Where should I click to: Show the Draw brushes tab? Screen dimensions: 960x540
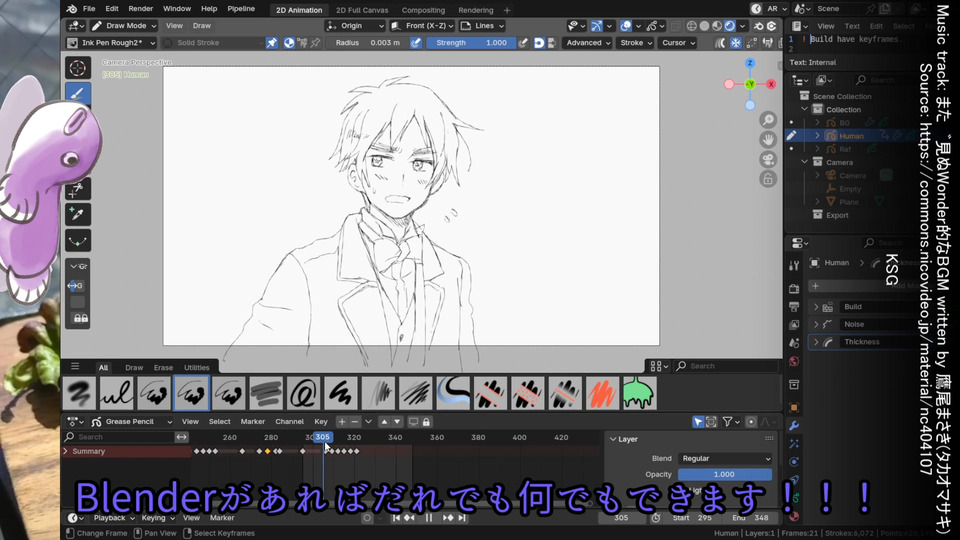(x=133, y=368)
